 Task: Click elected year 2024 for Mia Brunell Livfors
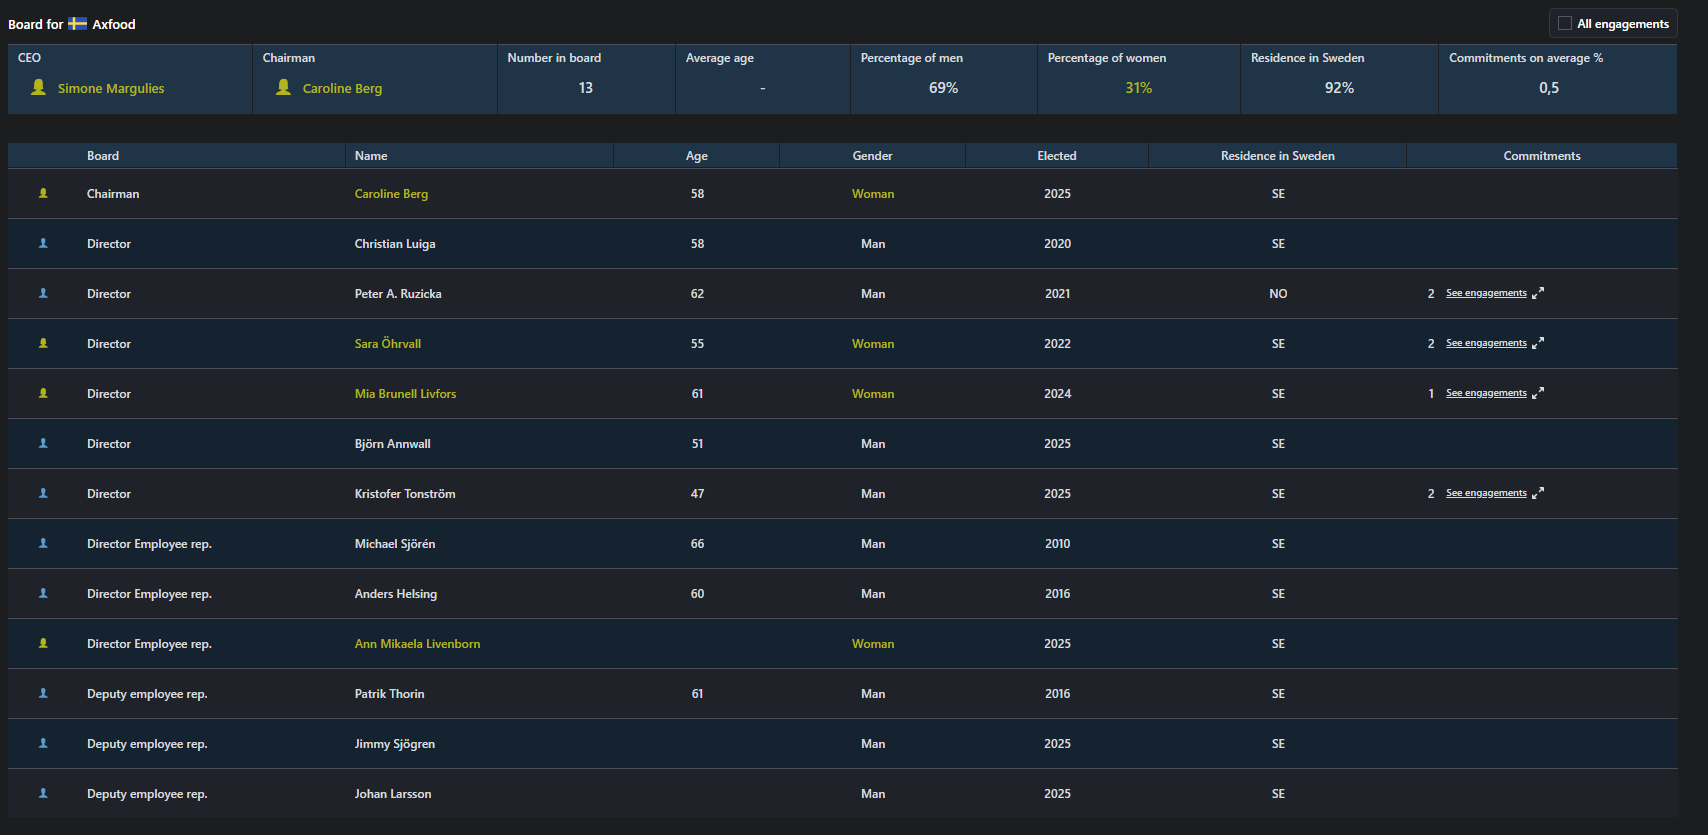tap(1057, 394)
